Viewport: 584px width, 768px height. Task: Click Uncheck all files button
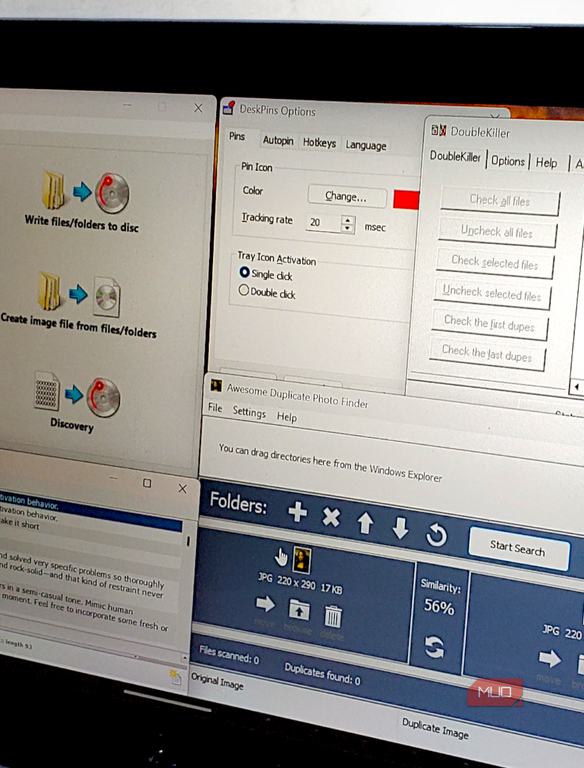497,232
